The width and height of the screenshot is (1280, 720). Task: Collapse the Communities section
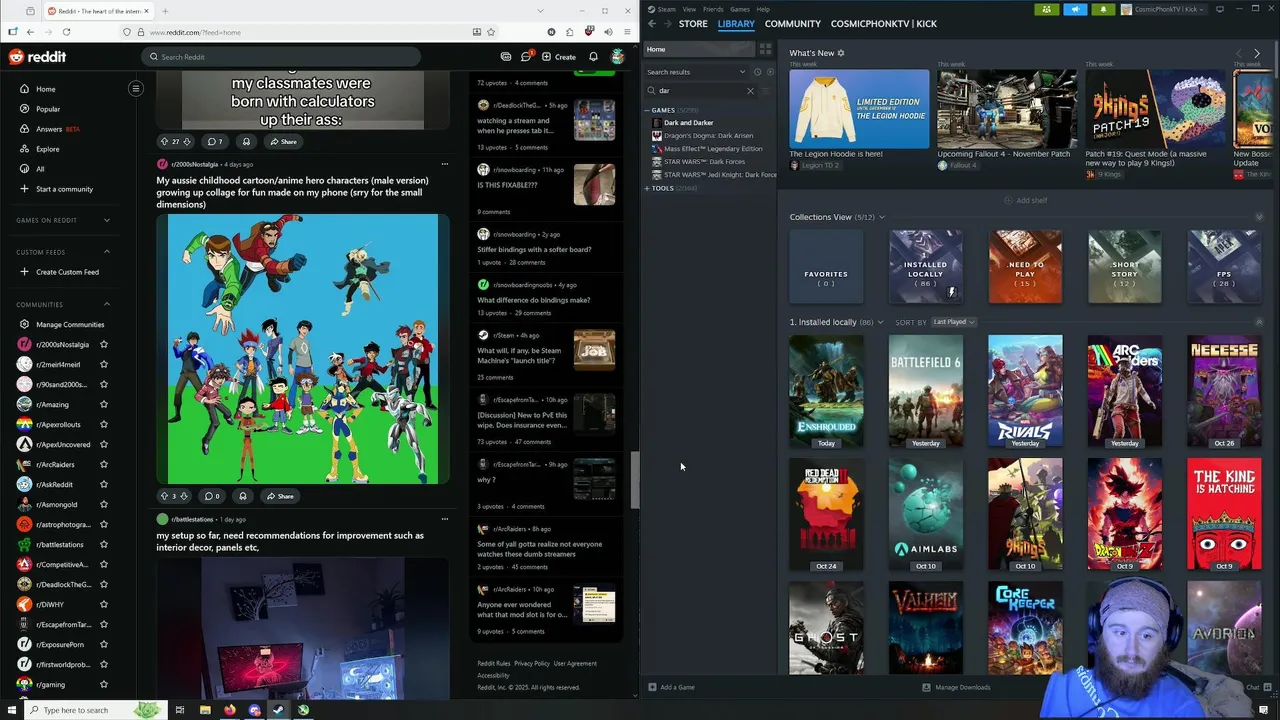pyautogui.click(x=107, y=304)
